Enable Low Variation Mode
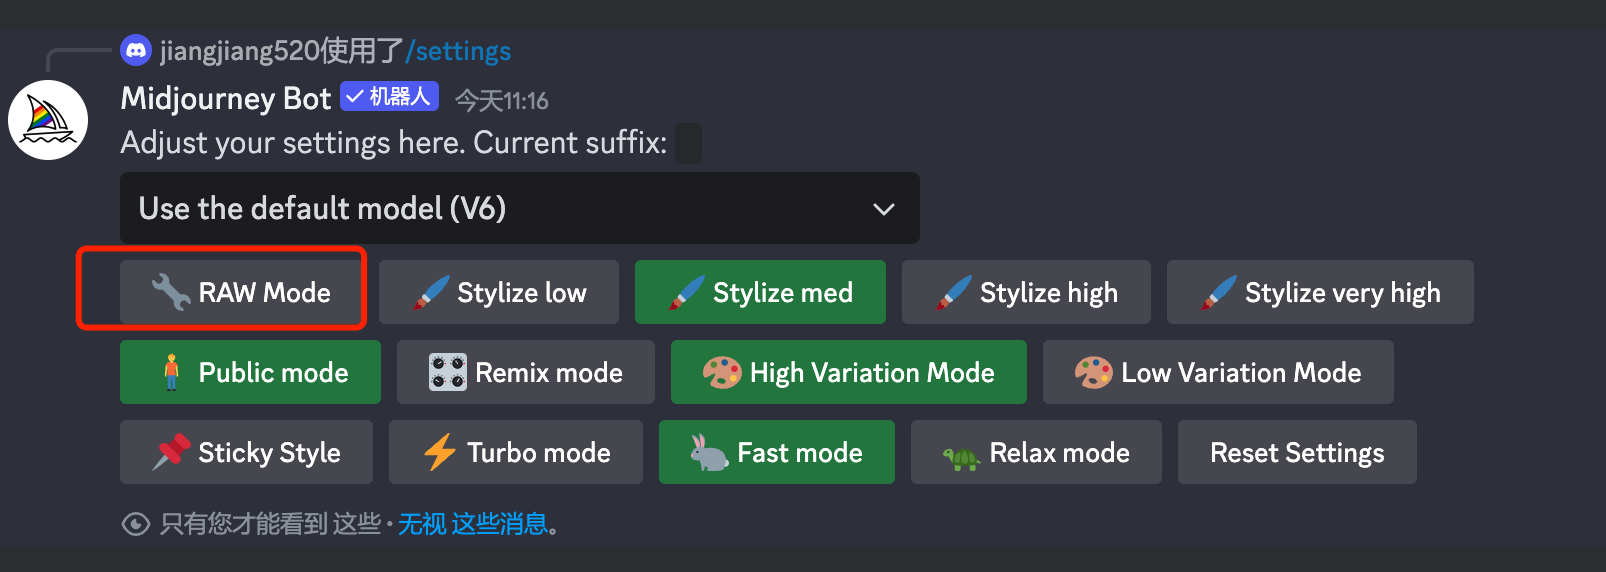This screenshot has width=1606, height=572. click(x=1218, y=372)
